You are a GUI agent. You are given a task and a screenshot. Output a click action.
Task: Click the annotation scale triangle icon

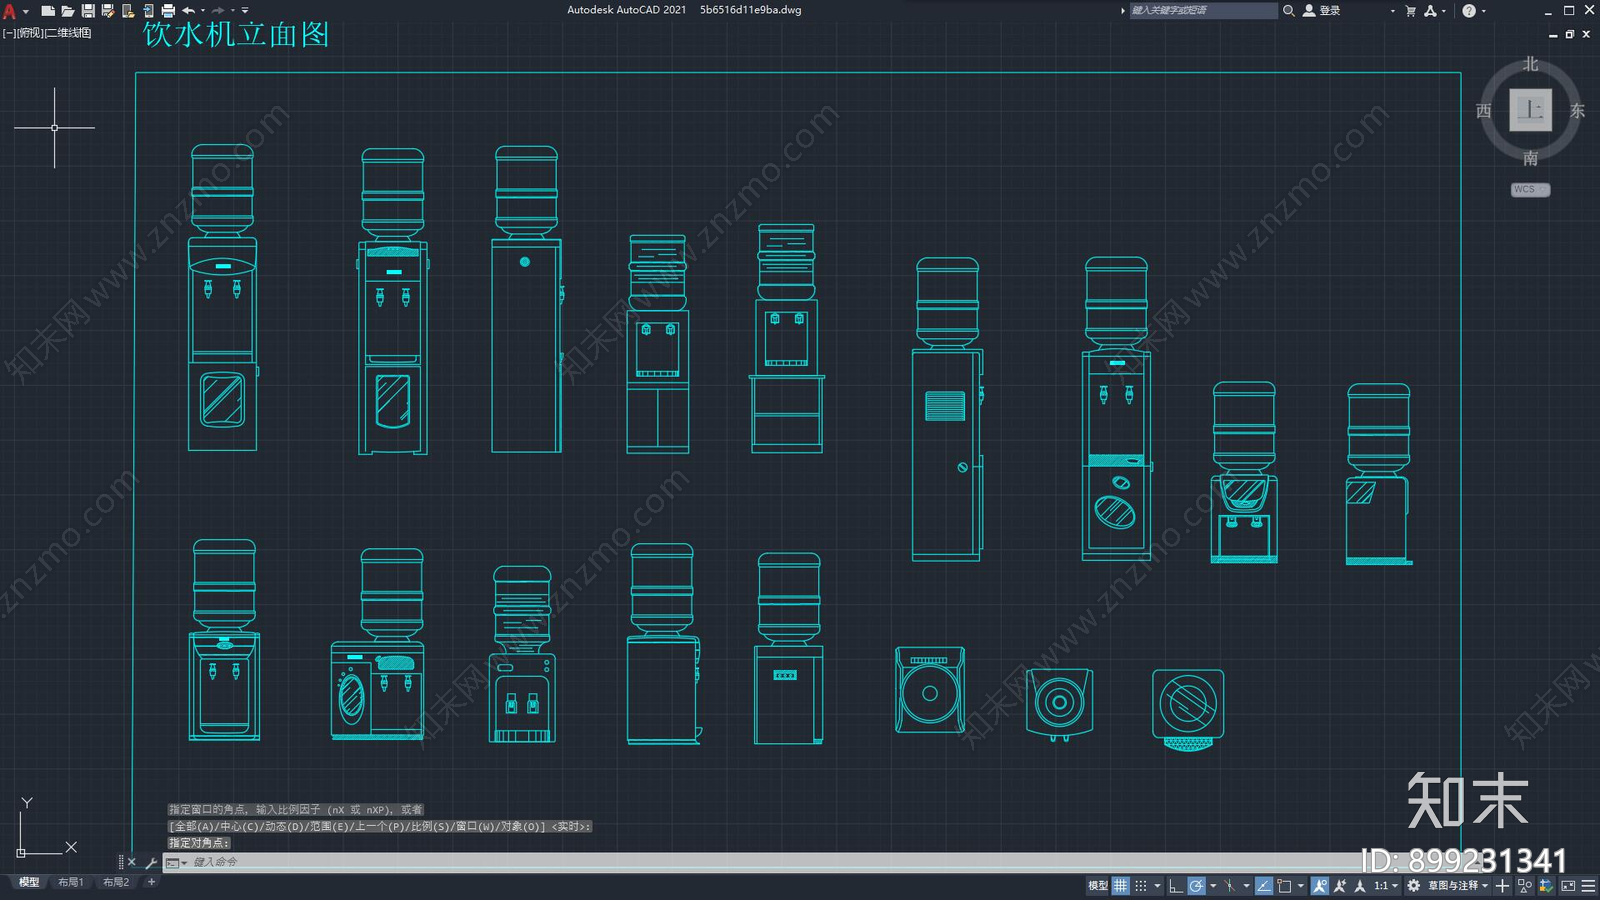pyautogui.click(x=1359, y=885)
